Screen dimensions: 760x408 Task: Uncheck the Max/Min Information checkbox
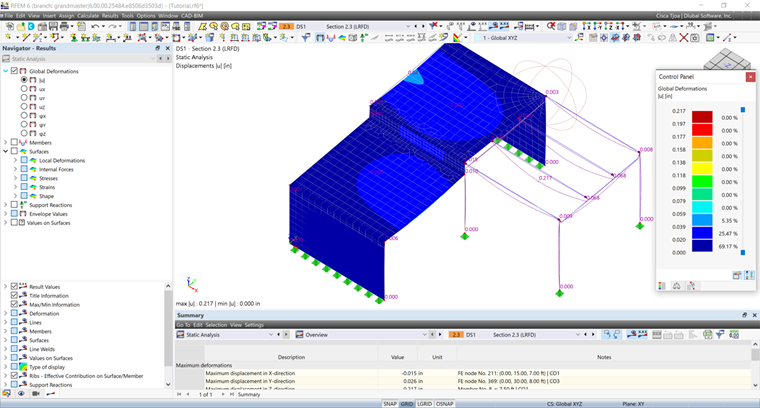coord(14,304)
